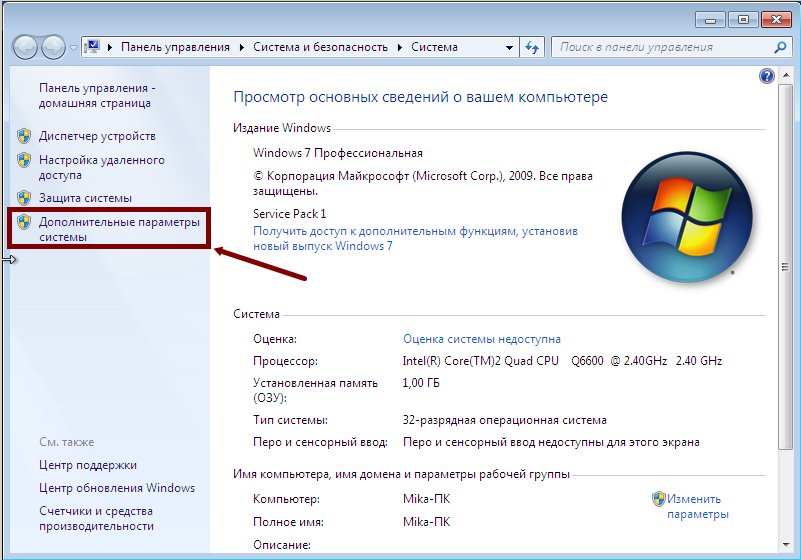This screenshot has height=560, width=801.
Task: Click the Оценка системы недоступна link
Action: point(481,339)
